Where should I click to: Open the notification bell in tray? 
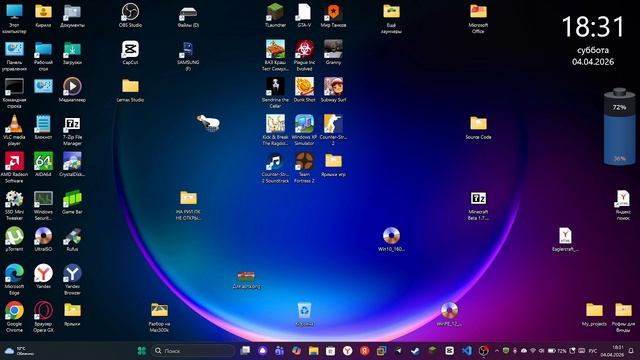(631, 351)
